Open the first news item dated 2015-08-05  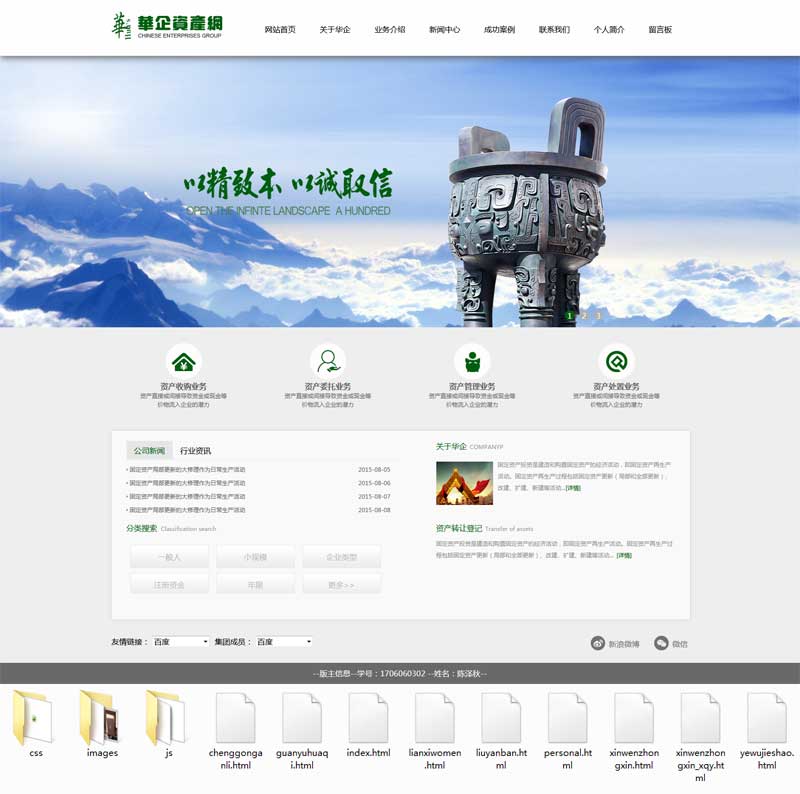click(x=186, y=469)
